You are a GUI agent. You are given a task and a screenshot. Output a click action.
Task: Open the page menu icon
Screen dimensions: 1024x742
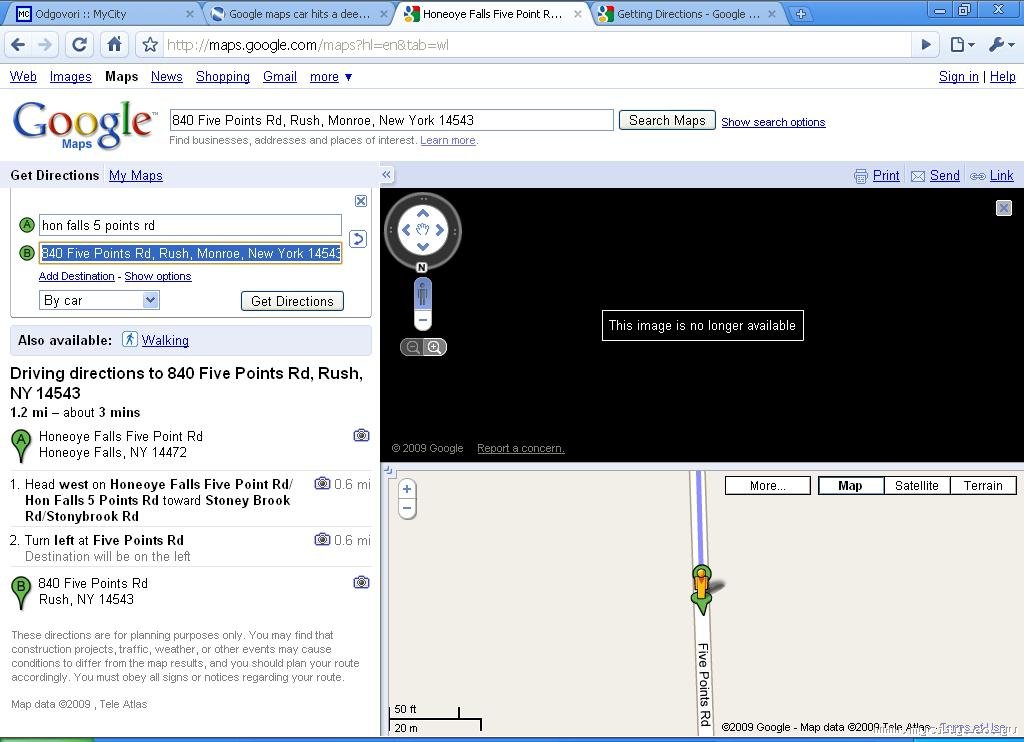pos(962,44)
